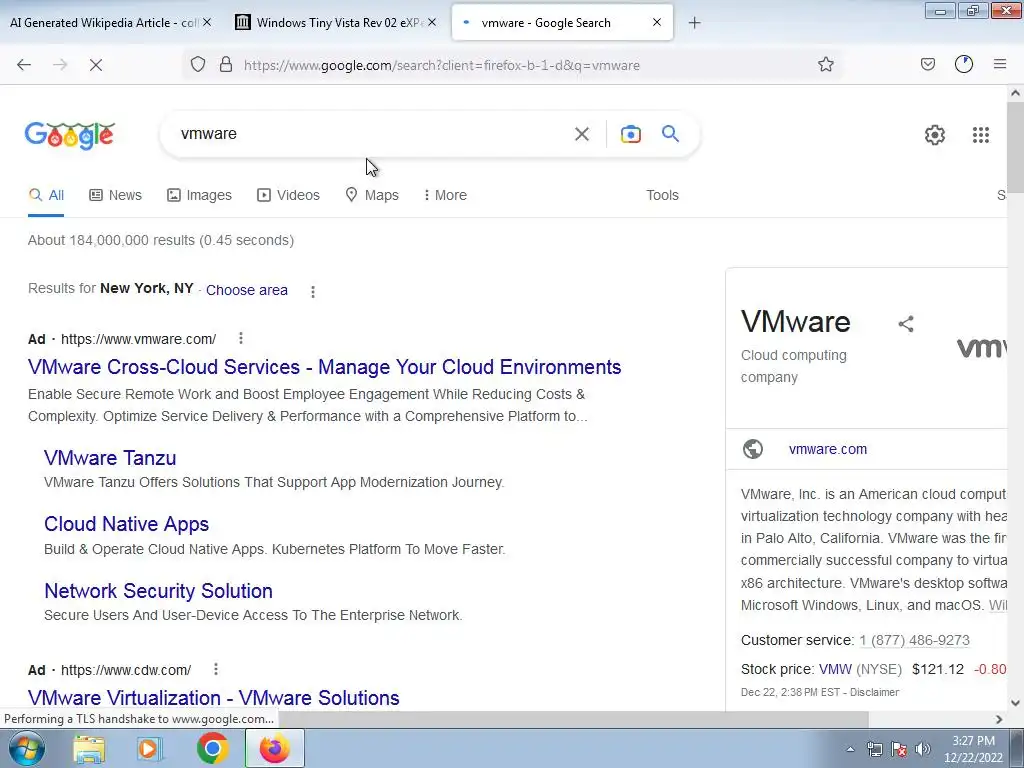Open Network Security Solution sitelink
Image resolution: width=1024 pixels, height=768 pixels.
[159, 590]
